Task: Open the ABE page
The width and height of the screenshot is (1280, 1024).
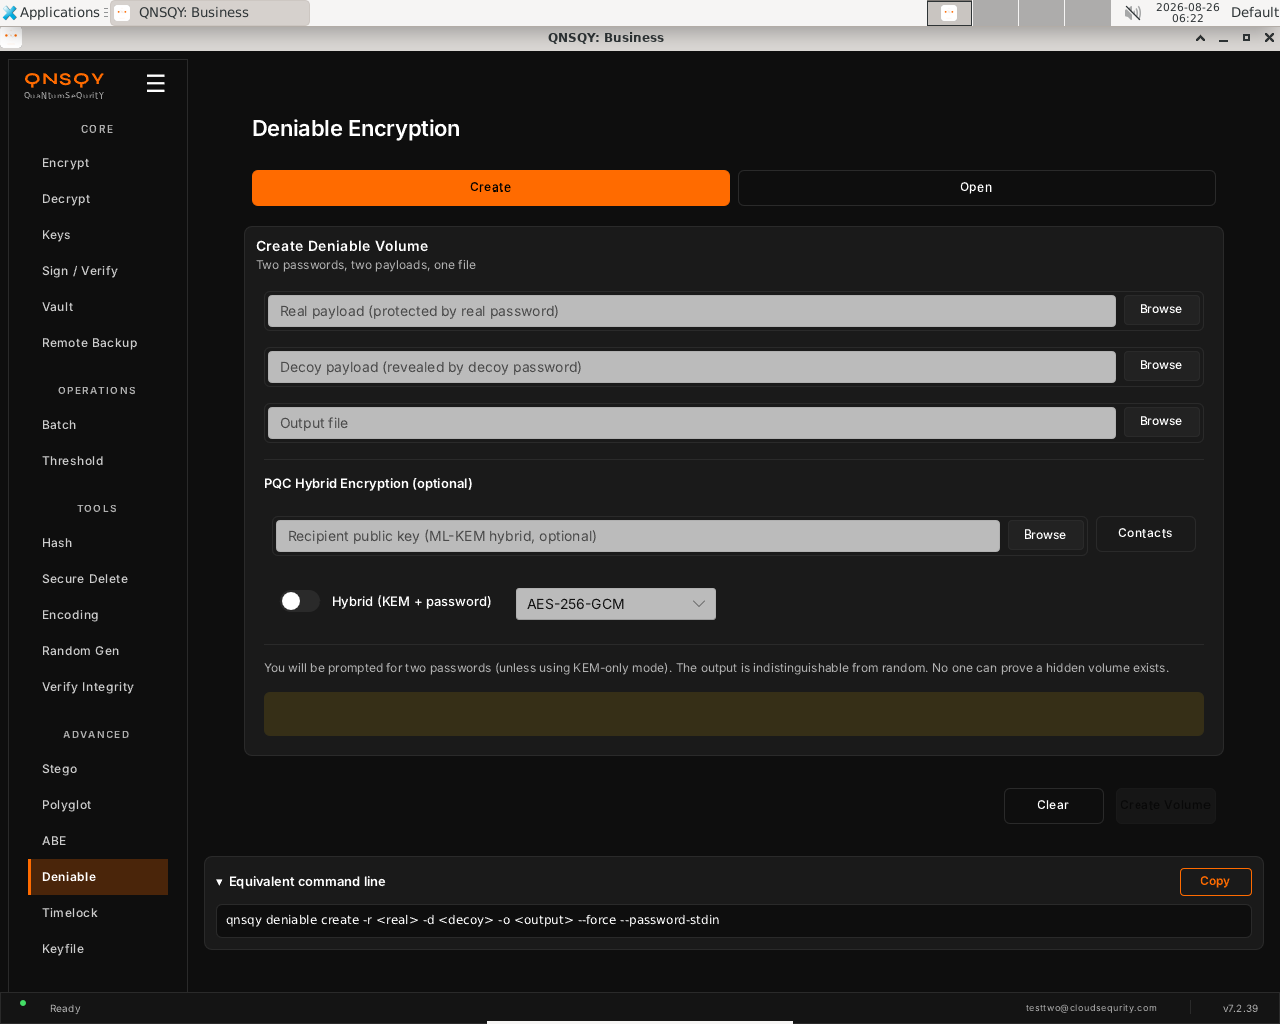Action: (x=98, y=841)
